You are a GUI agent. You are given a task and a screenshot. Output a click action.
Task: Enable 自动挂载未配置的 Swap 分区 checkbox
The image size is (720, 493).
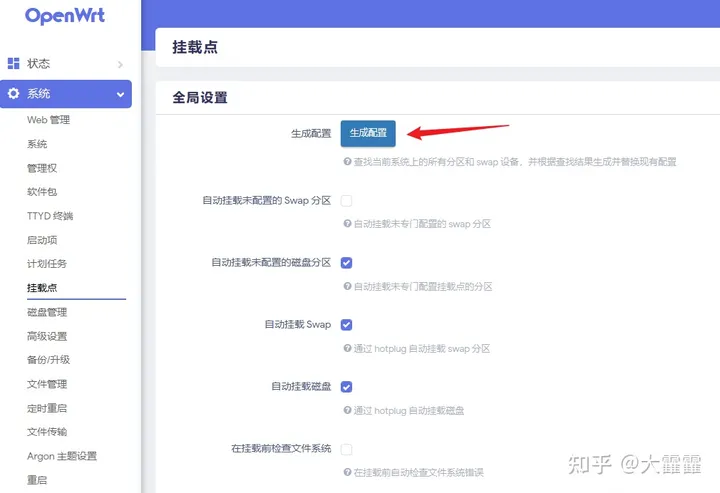(x=346, y=201)
